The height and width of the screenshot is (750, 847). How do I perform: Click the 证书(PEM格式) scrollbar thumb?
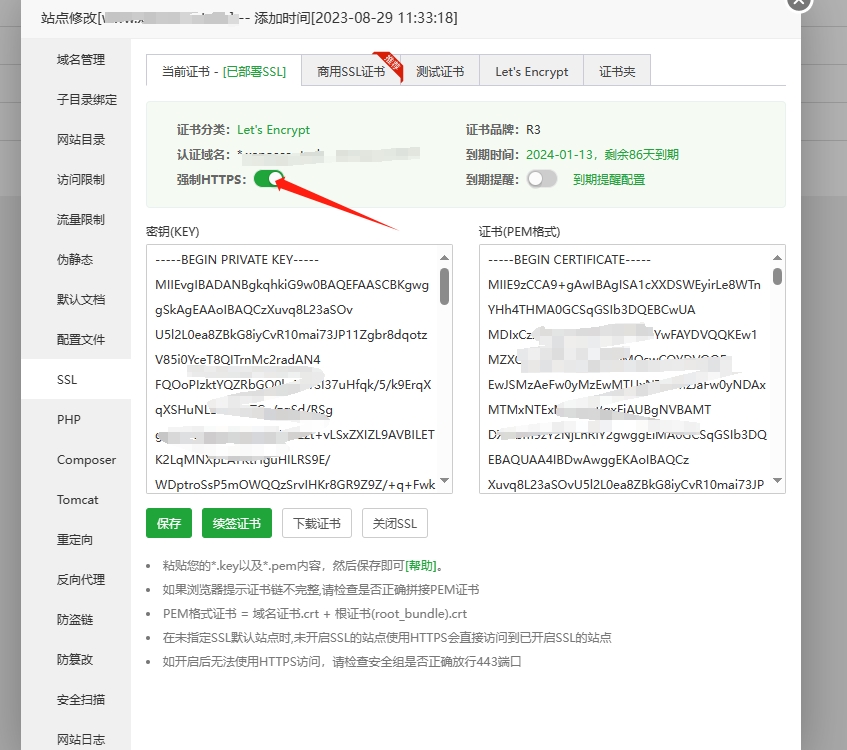[777, 276]
